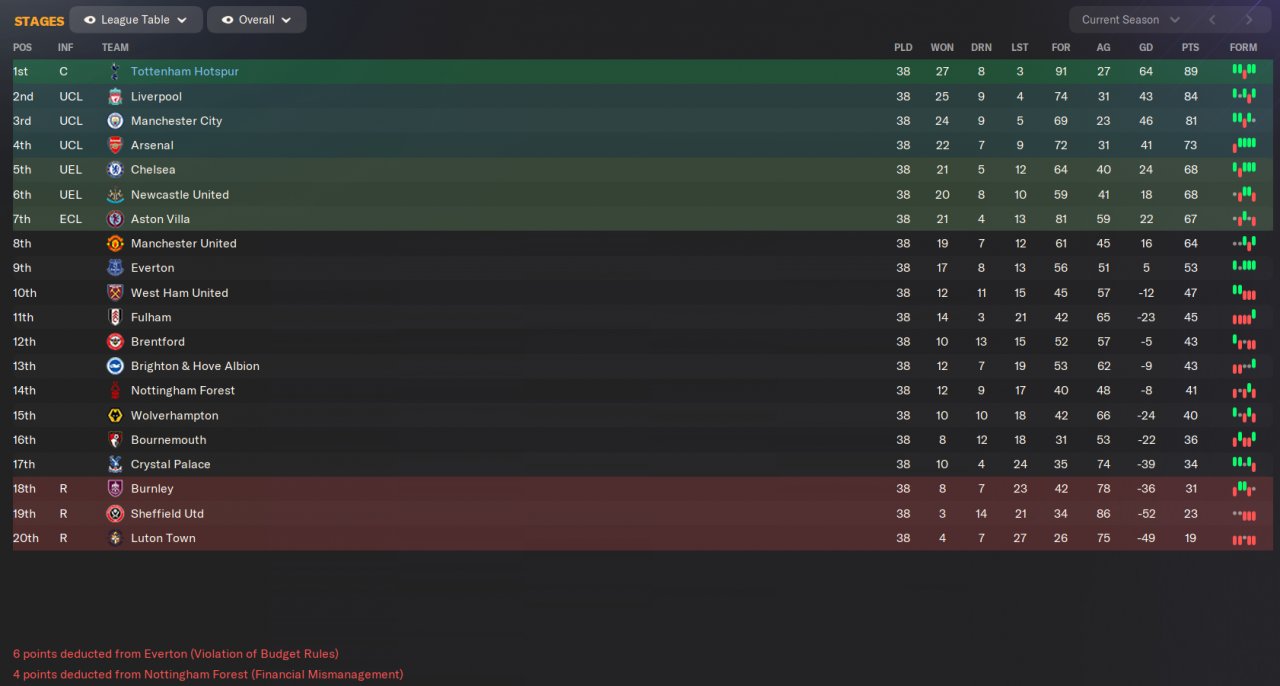Click the Arsenal crest icon

coord(115,145)
